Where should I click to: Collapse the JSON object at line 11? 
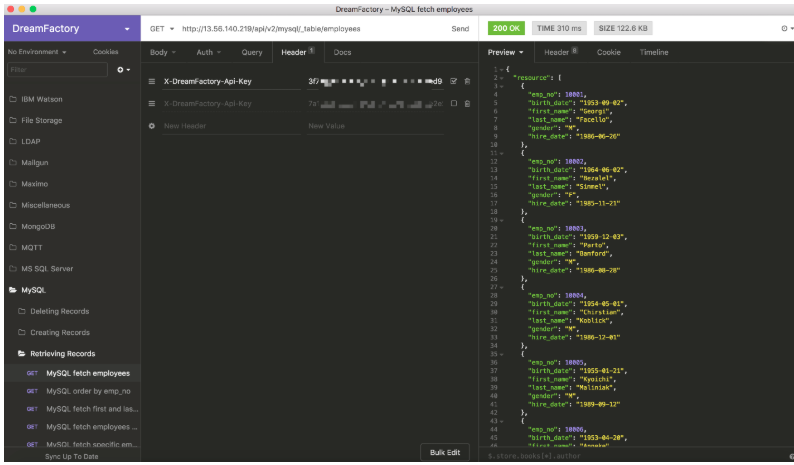coord(501,153)
